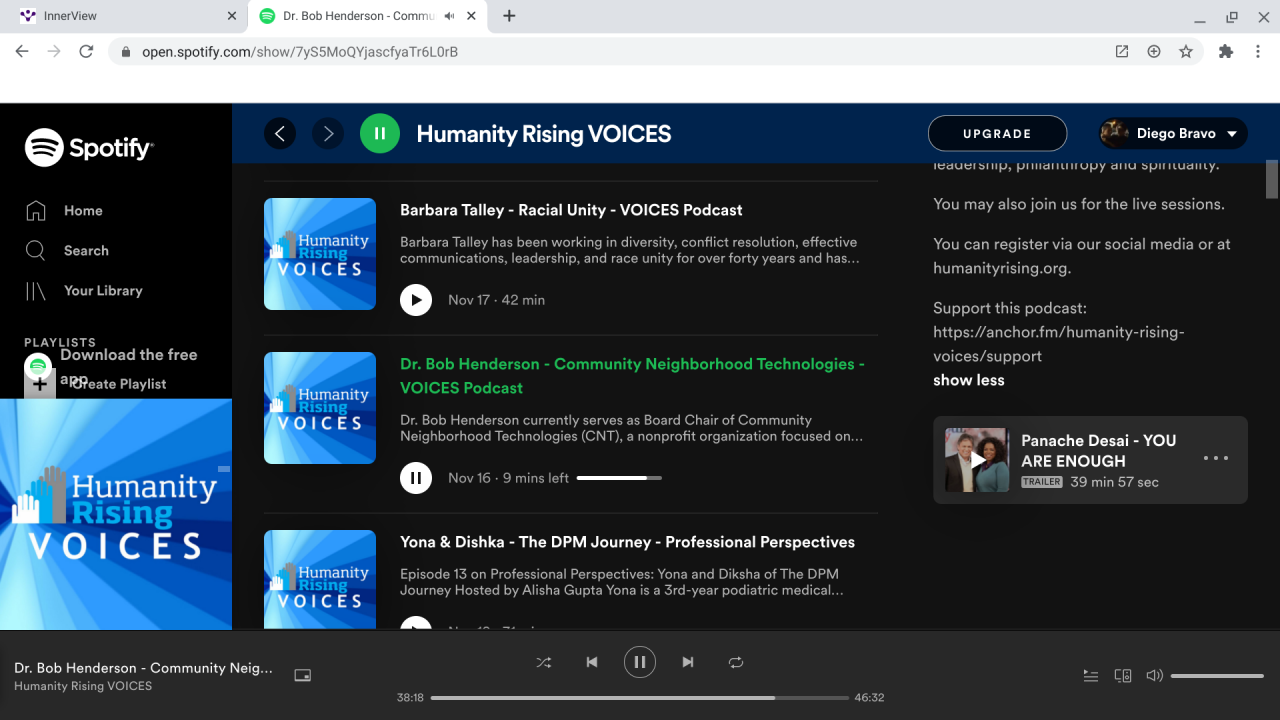
Task: Click the Dr. Bob Henderson episode progress bar
Action: [x=619, y=478]
